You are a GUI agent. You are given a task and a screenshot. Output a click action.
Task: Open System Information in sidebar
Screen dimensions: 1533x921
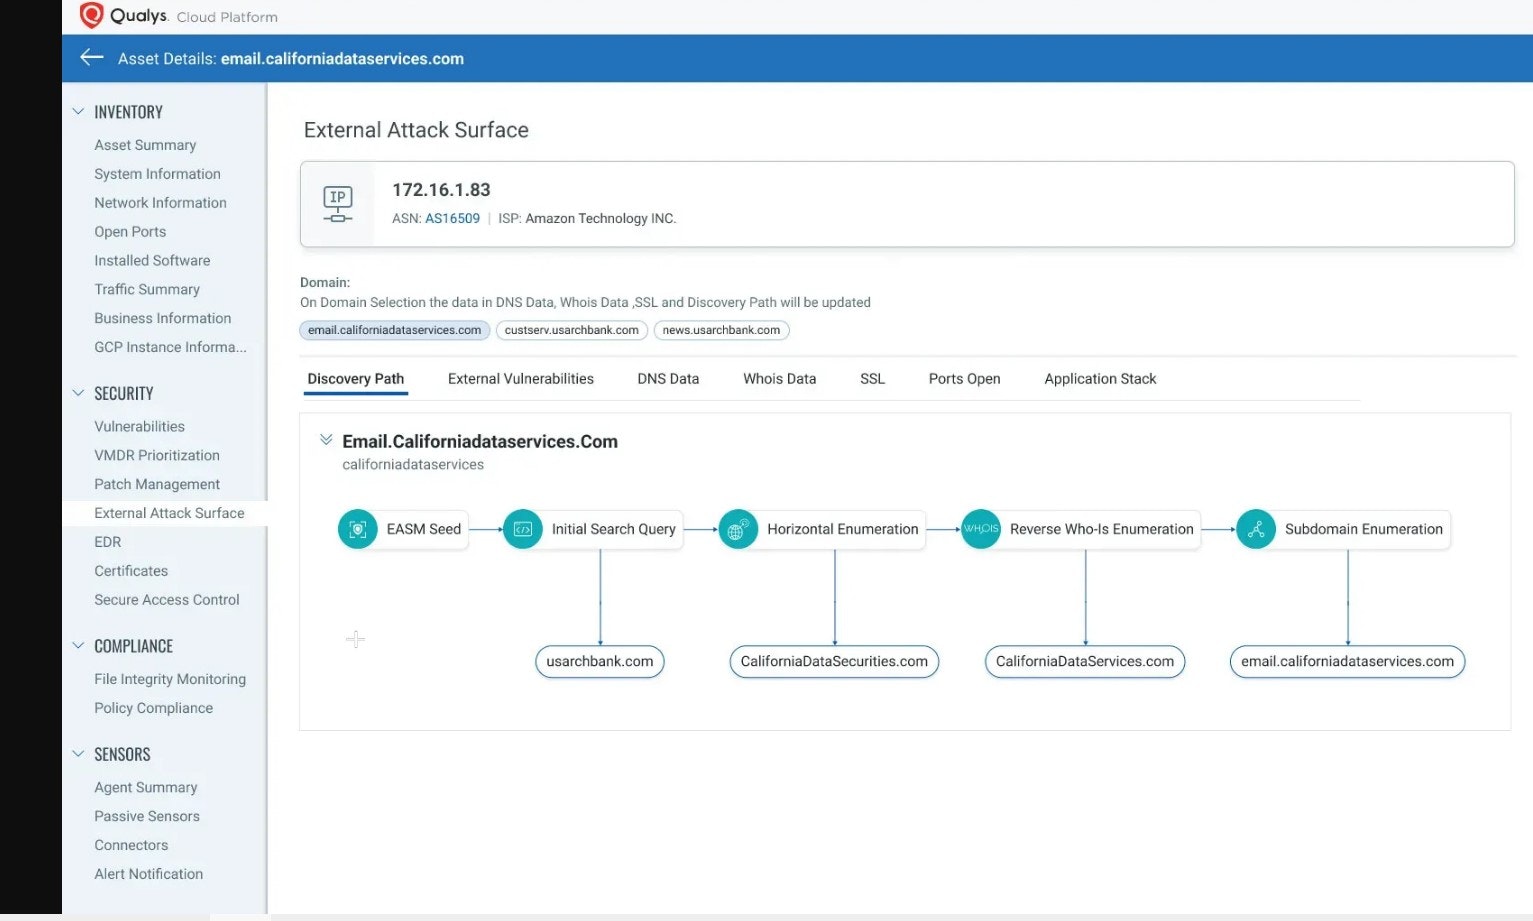coord(157,174)
